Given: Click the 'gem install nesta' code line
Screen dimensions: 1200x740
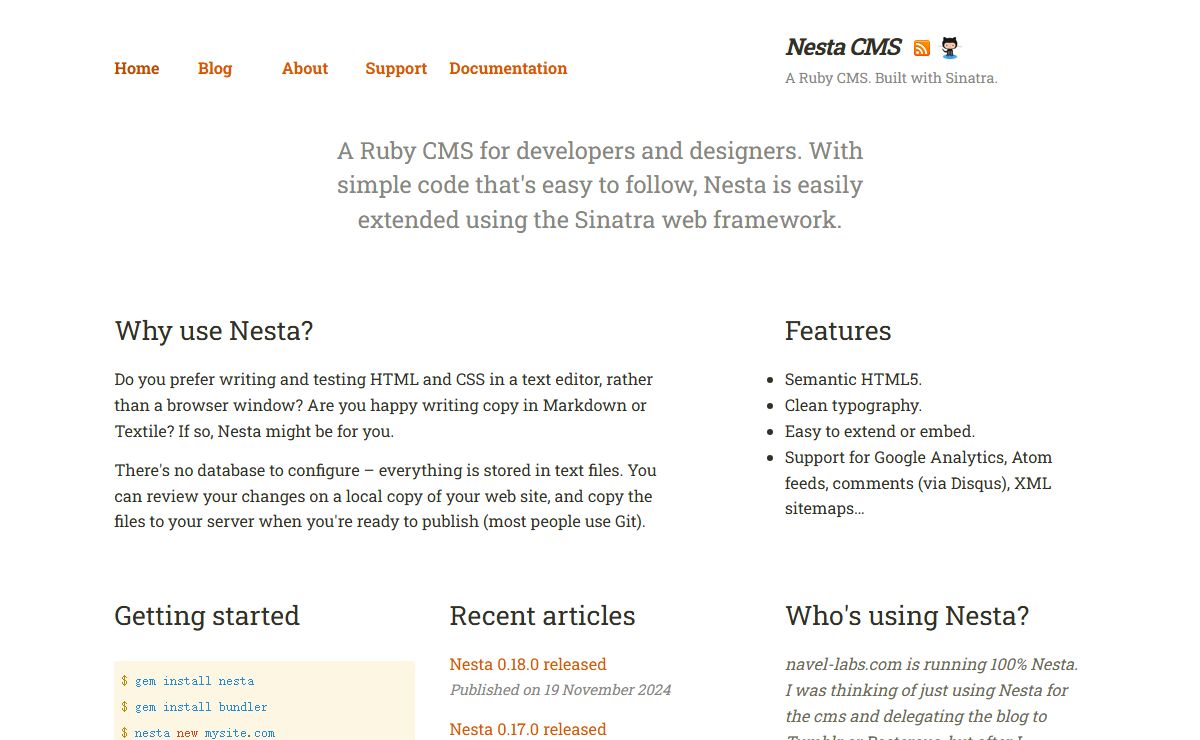Looking at the screenshot, I should [x=194, y=681].
